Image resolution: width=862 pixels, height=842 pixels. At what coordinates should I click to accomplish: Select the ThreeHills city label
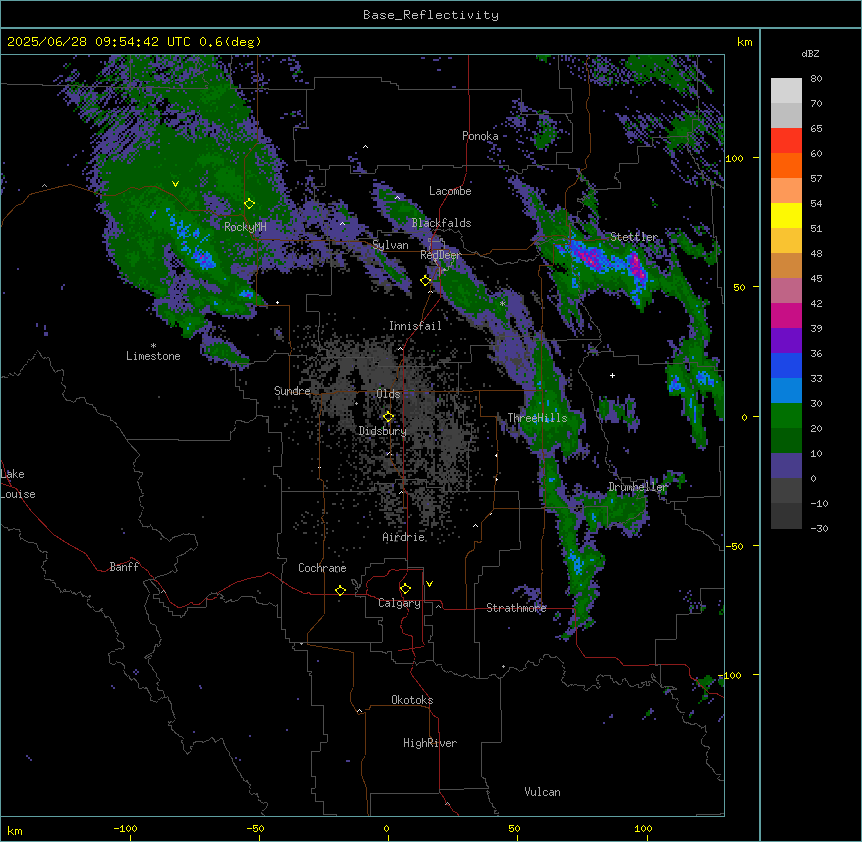[x=537, y=418]
